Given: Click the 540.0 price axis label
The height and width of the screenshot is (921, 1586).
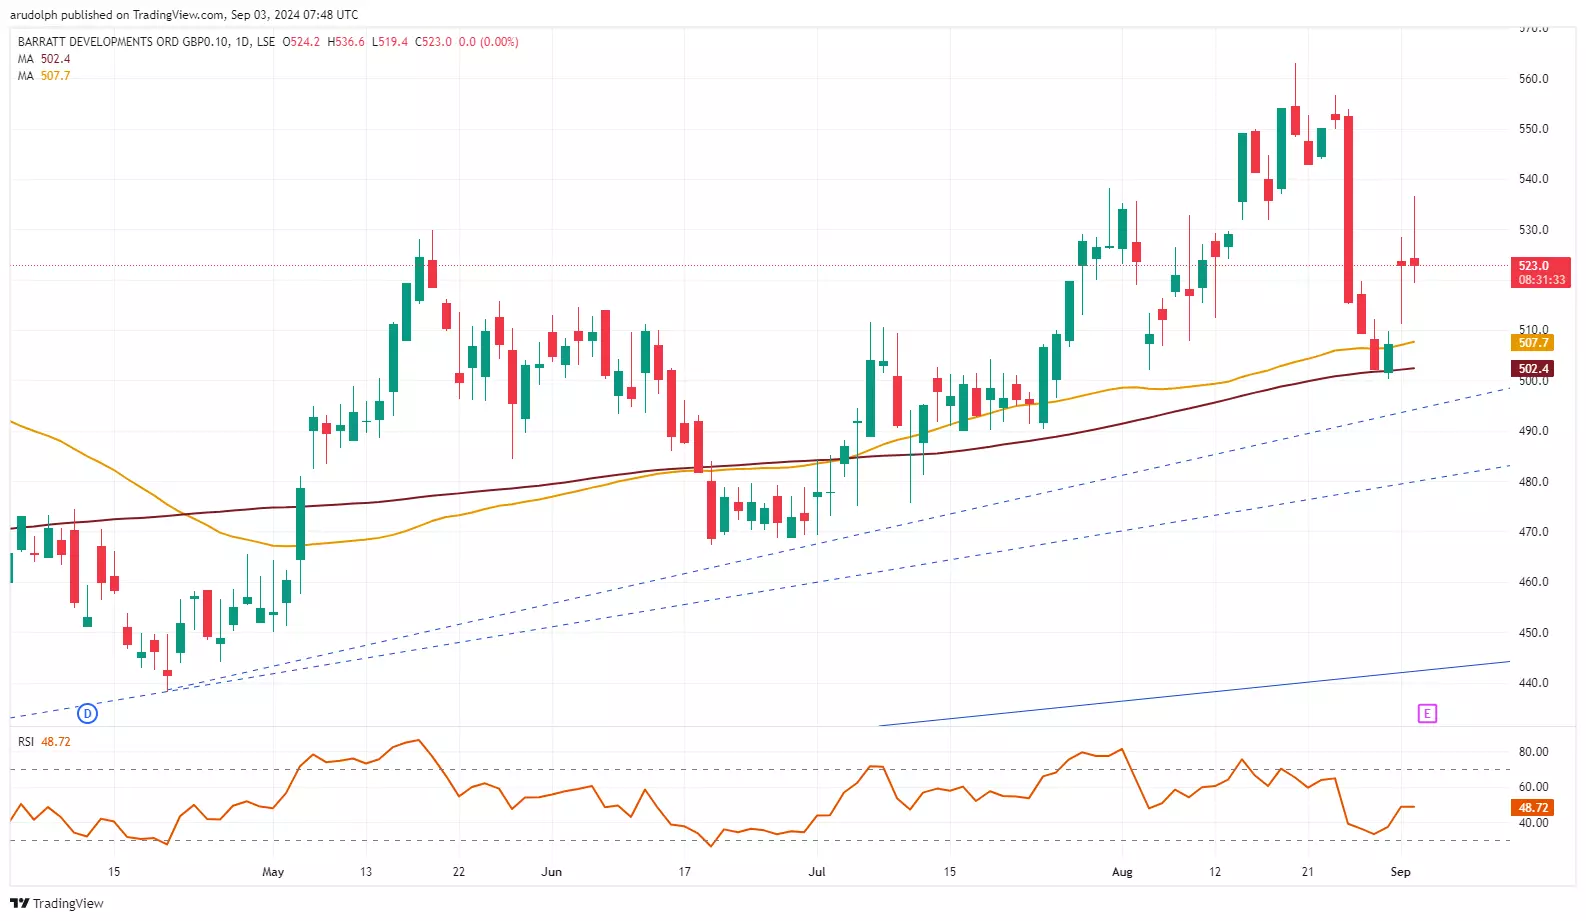Looking at the screenshot, I should pos(1533,179).
